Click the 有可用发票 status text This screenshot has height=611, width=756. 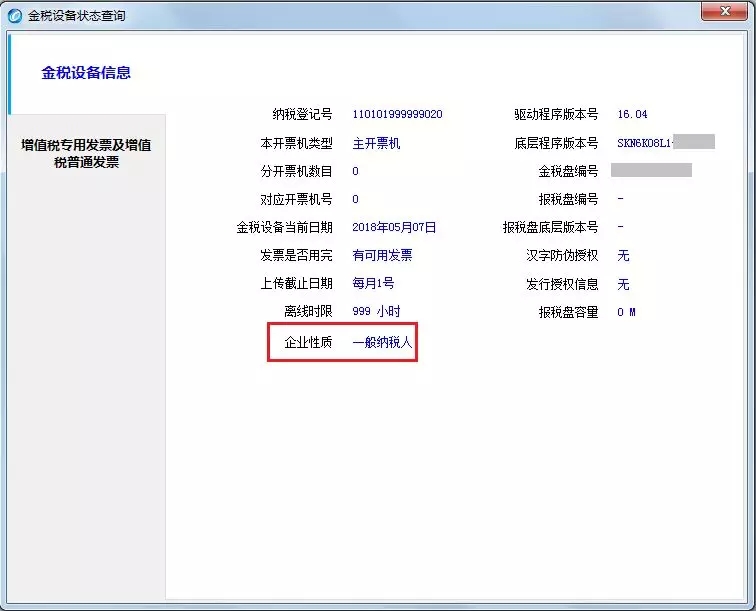click(x=382, y=255)
